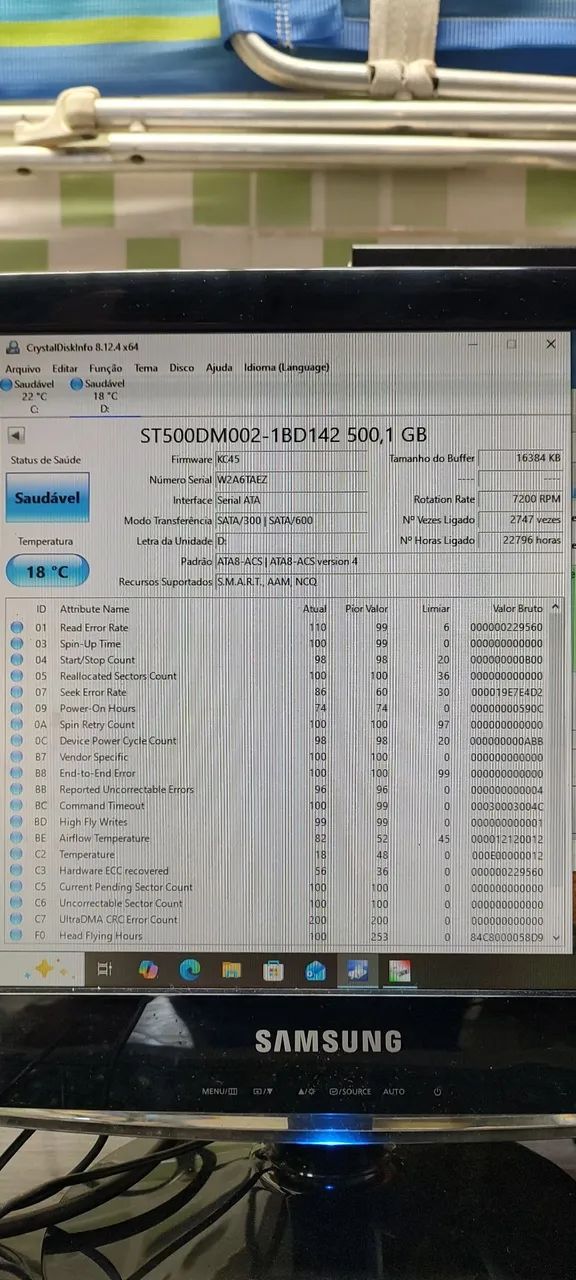576x1280 pixels.
Task: Click the status circle for Device Power Cycle Count
Action: (16, 741)
